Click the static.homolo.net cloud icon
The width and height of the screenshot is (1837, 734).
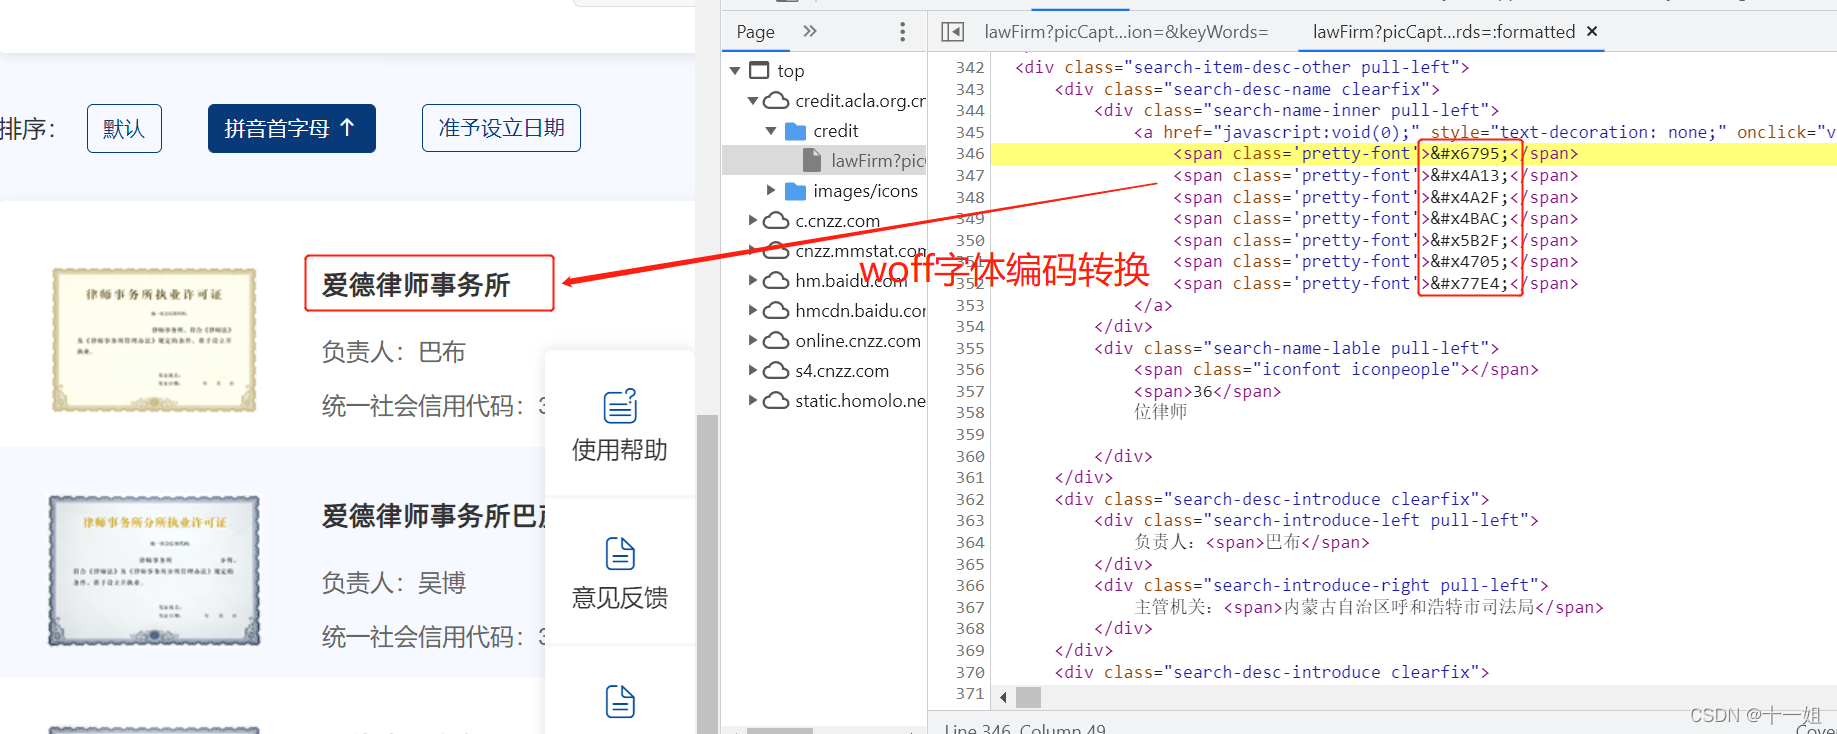(776, 400)
